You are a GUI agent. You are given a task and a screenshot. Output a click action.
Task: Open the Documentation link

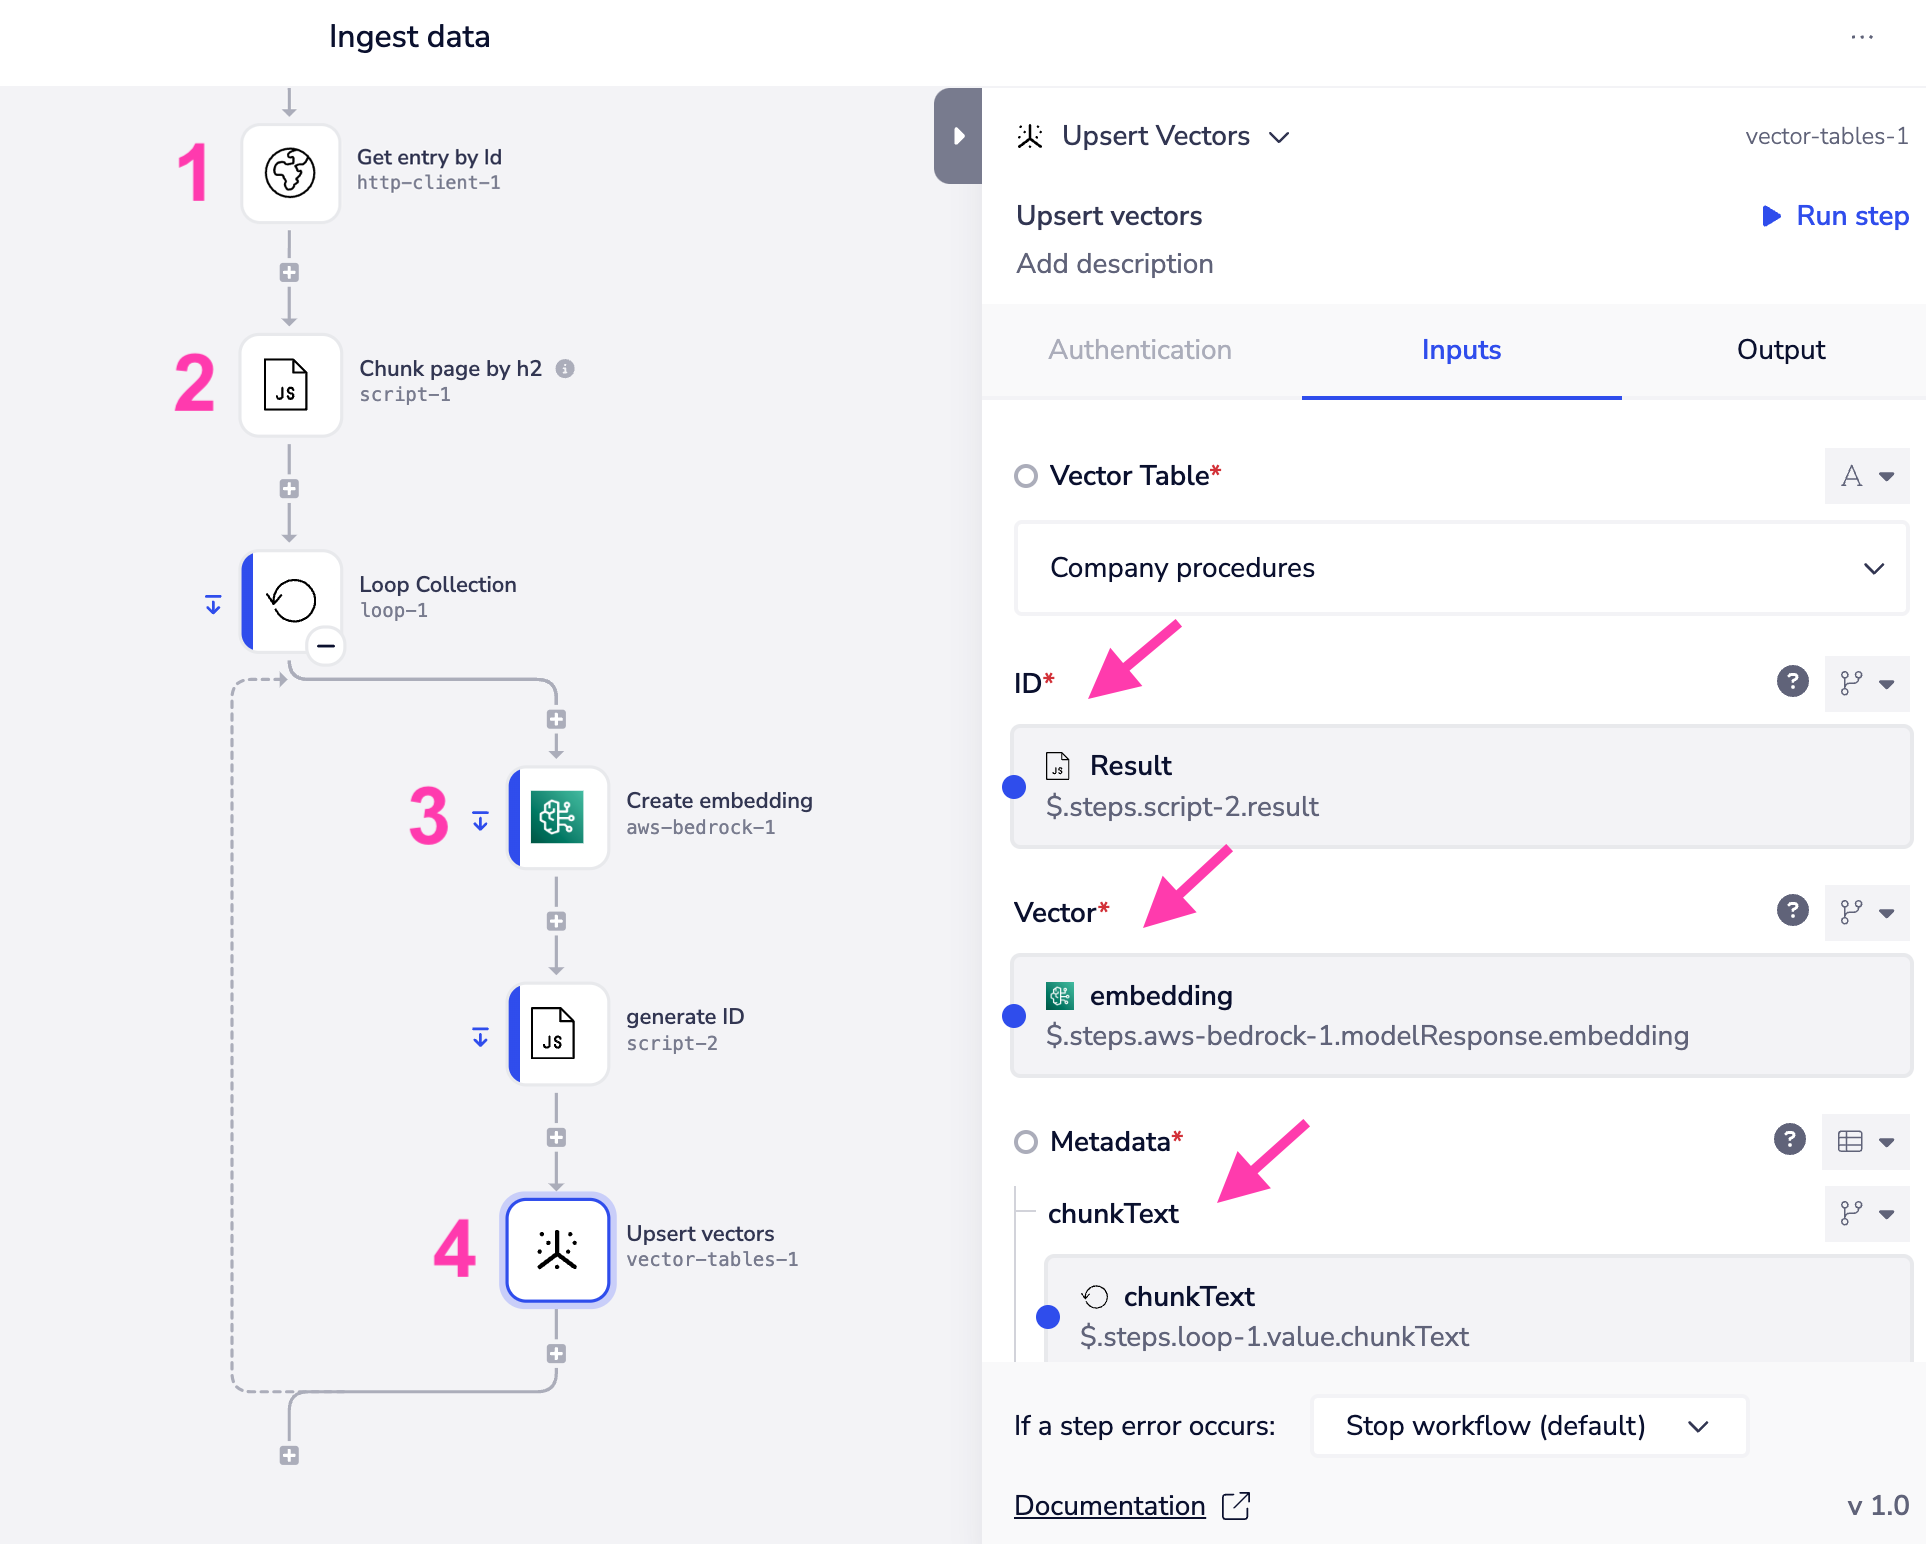1109,1505
